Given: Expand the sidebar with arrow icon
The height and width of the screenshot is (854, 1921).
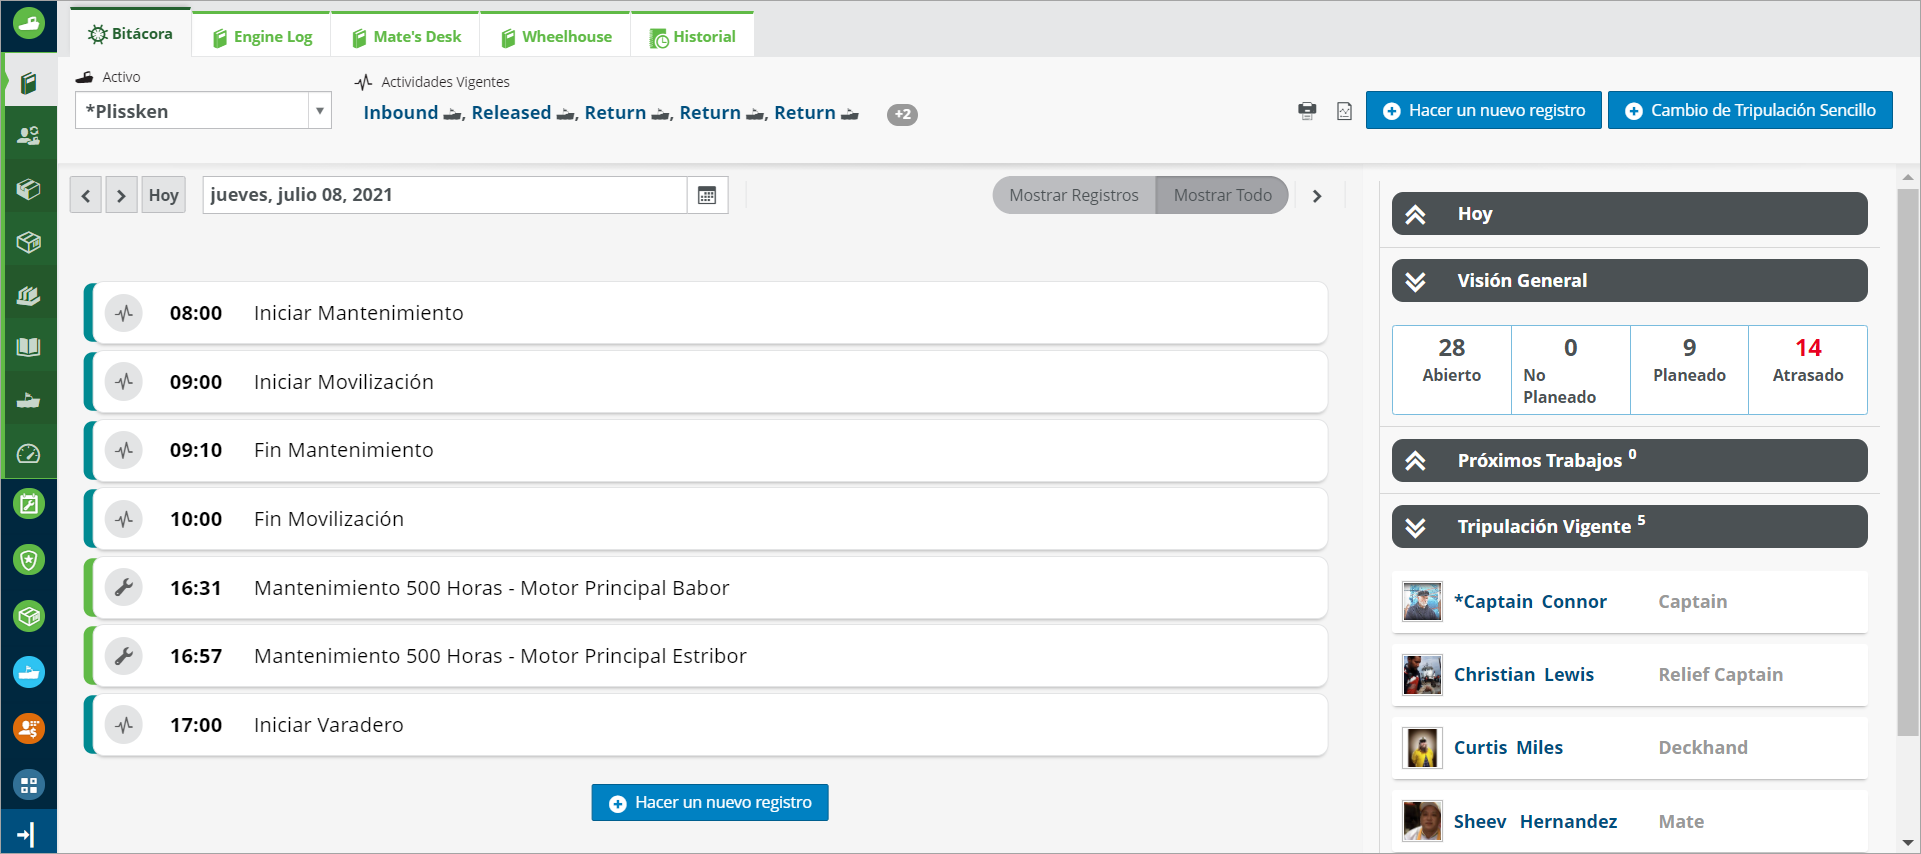Looking at the screenshot, I should (27, 834).
